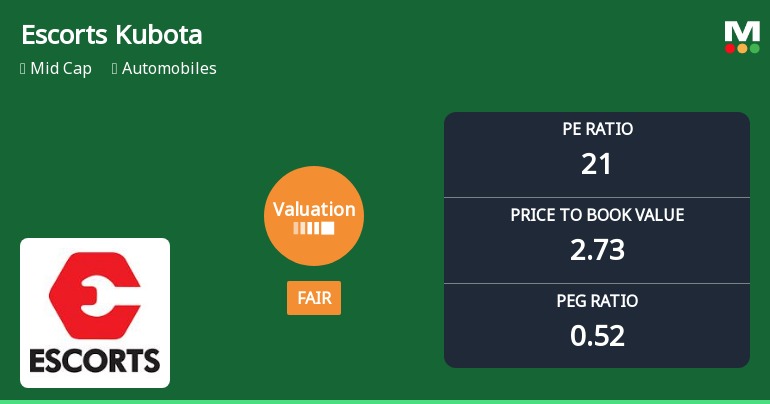This screenshot has height=404, width=770.
Task: Click the red dot under M logo
Action: coord(730,48)
